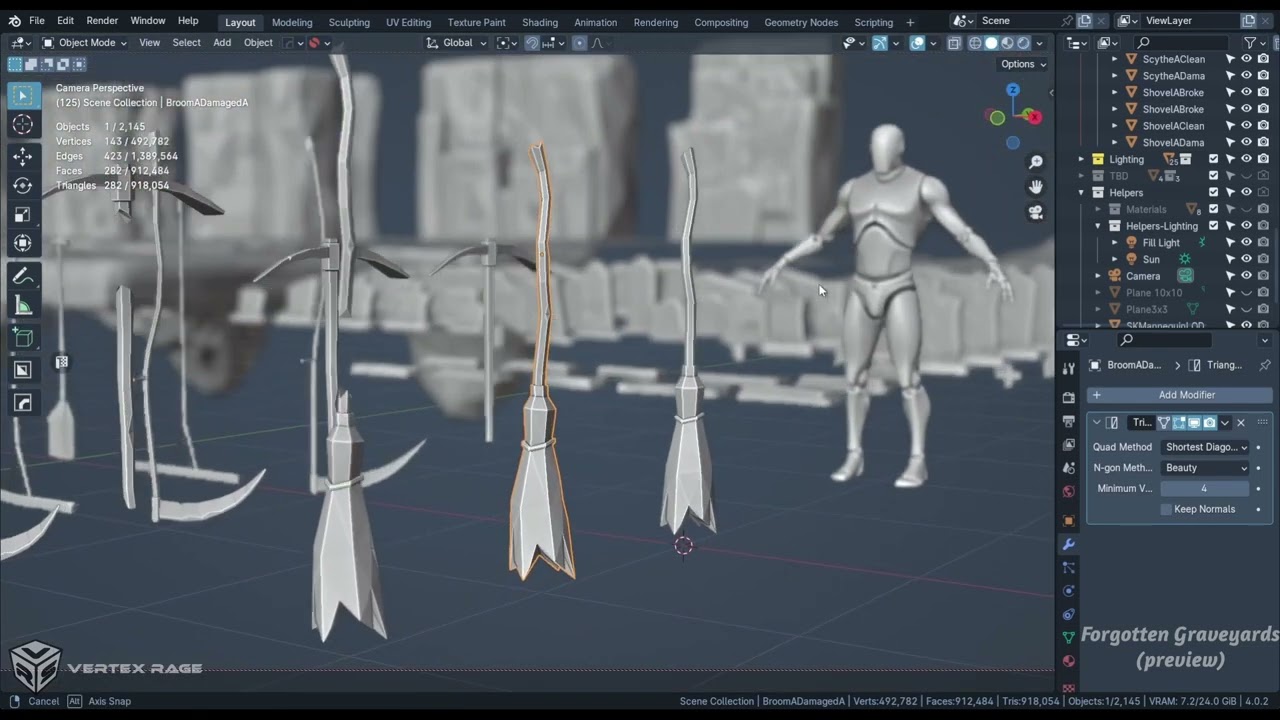
Task: Switch to the Geometry Nodes workspace tab
Action: 801,22
